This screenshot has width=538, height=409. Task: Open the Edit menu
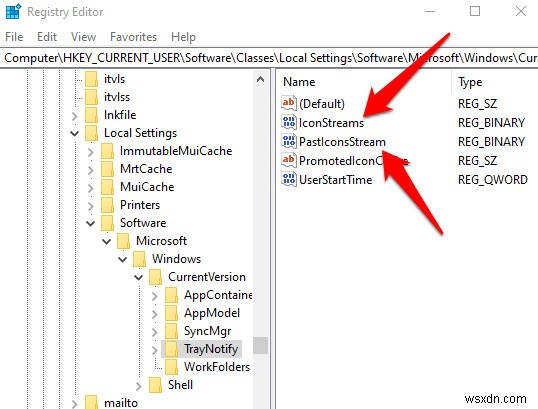(x=47, y=37)
